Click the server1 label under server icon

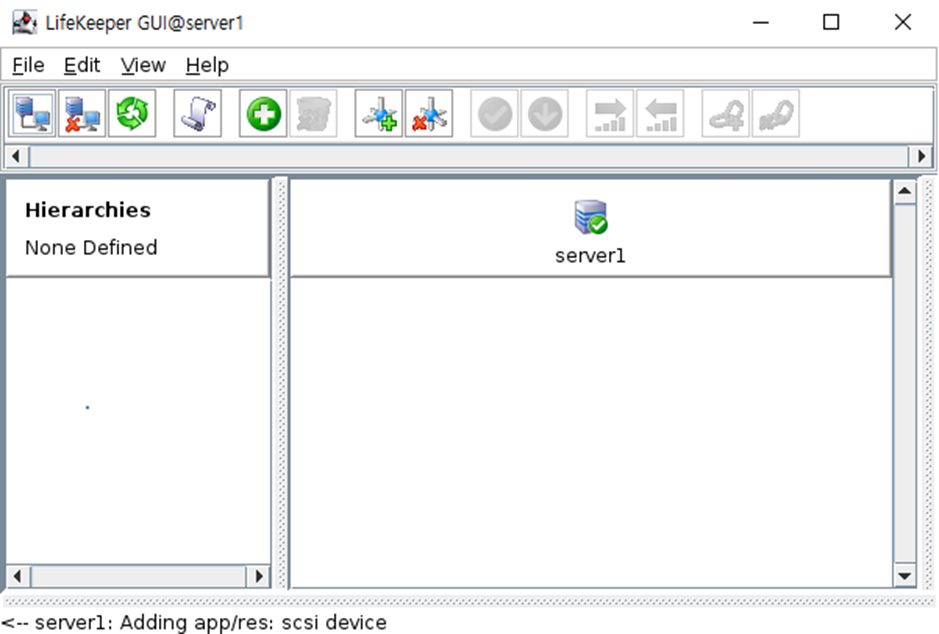[590, 256]
